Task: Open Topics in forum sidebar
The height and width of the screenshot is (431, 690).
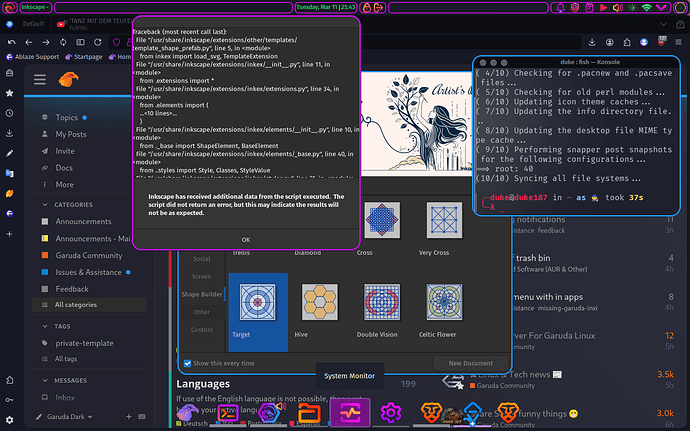Action: tap(66, 118)
